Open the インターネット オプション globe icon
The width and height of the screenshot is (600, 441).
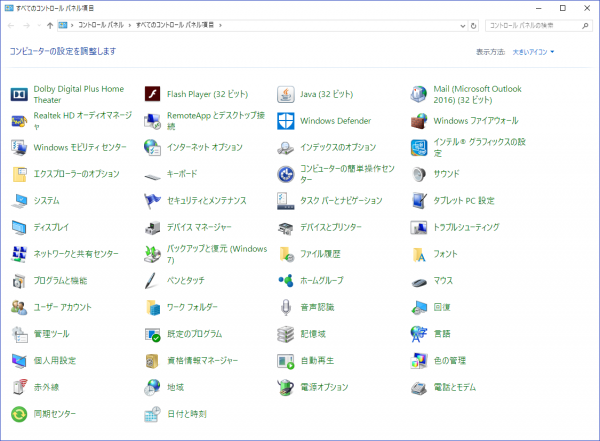point(152,147)
